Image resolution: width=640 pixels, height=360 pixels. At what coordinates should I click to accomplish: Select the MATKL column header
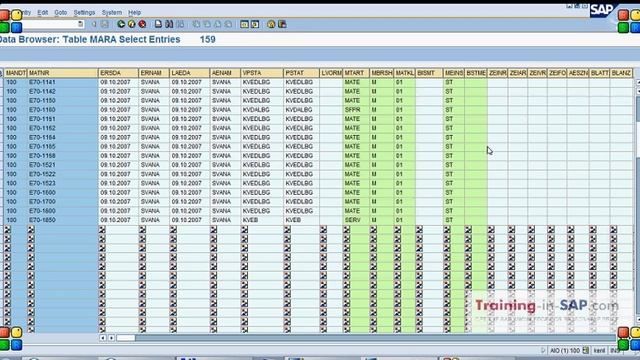pos(404,73)
